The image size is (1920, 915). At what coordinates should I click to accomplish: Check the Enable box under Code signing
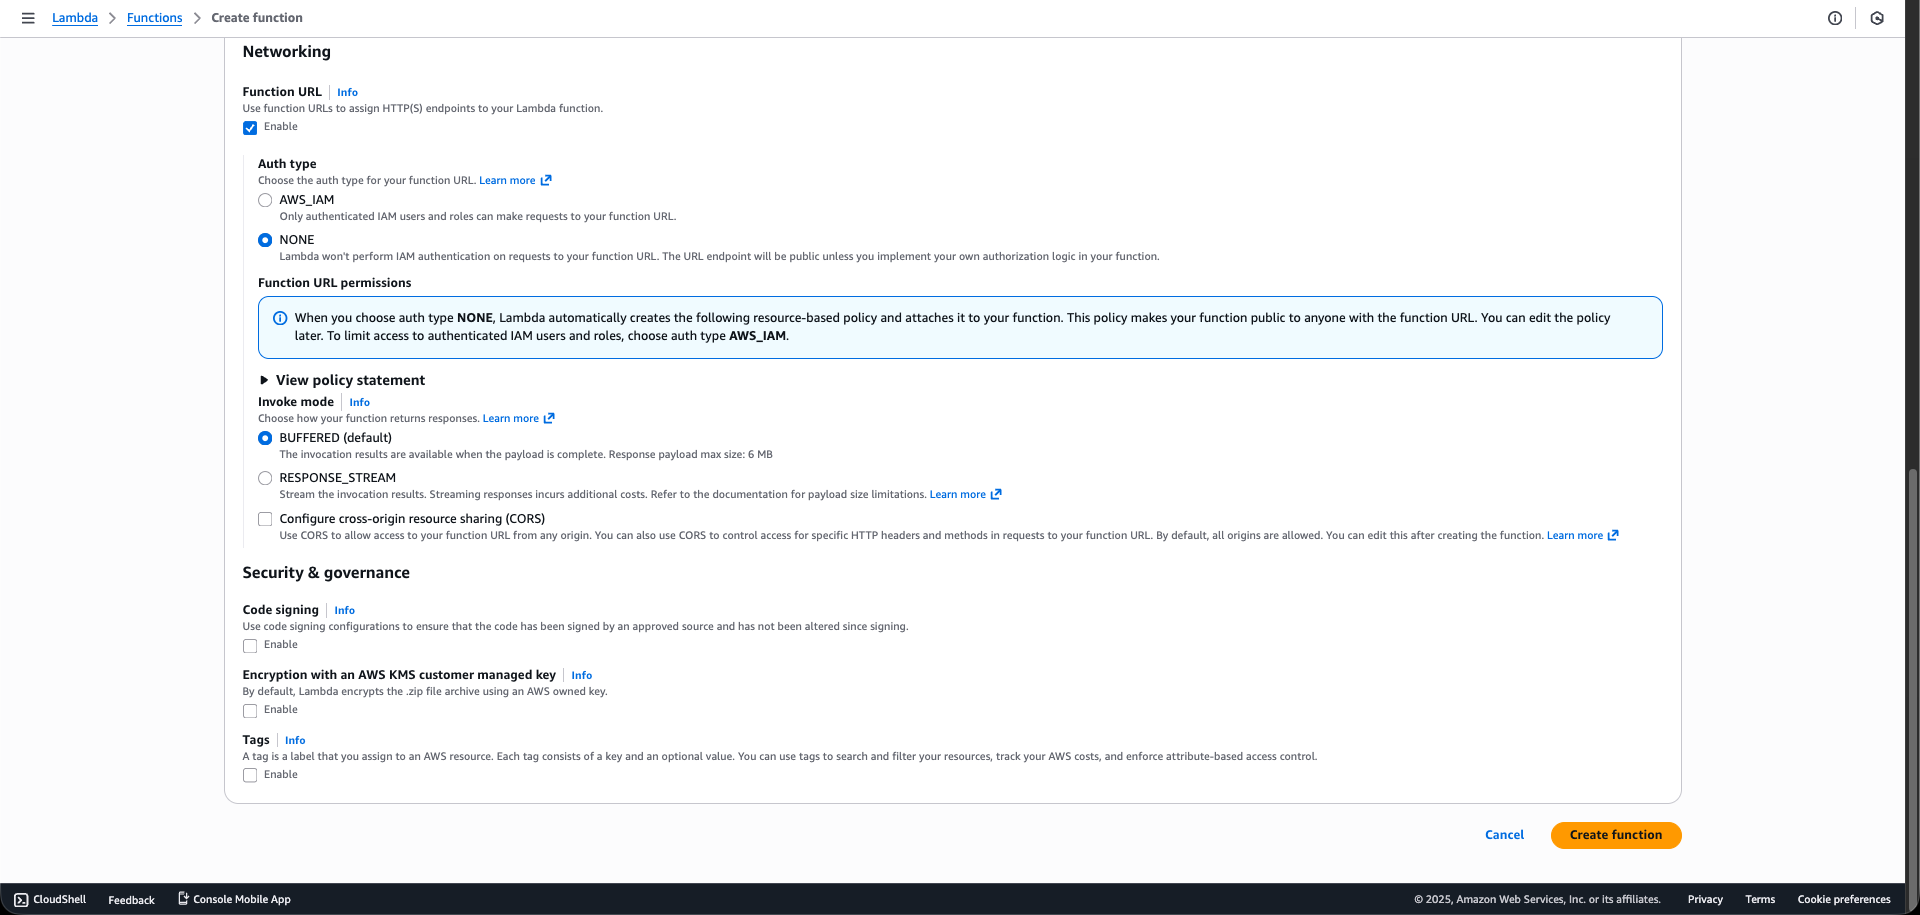tap(250, 646)
